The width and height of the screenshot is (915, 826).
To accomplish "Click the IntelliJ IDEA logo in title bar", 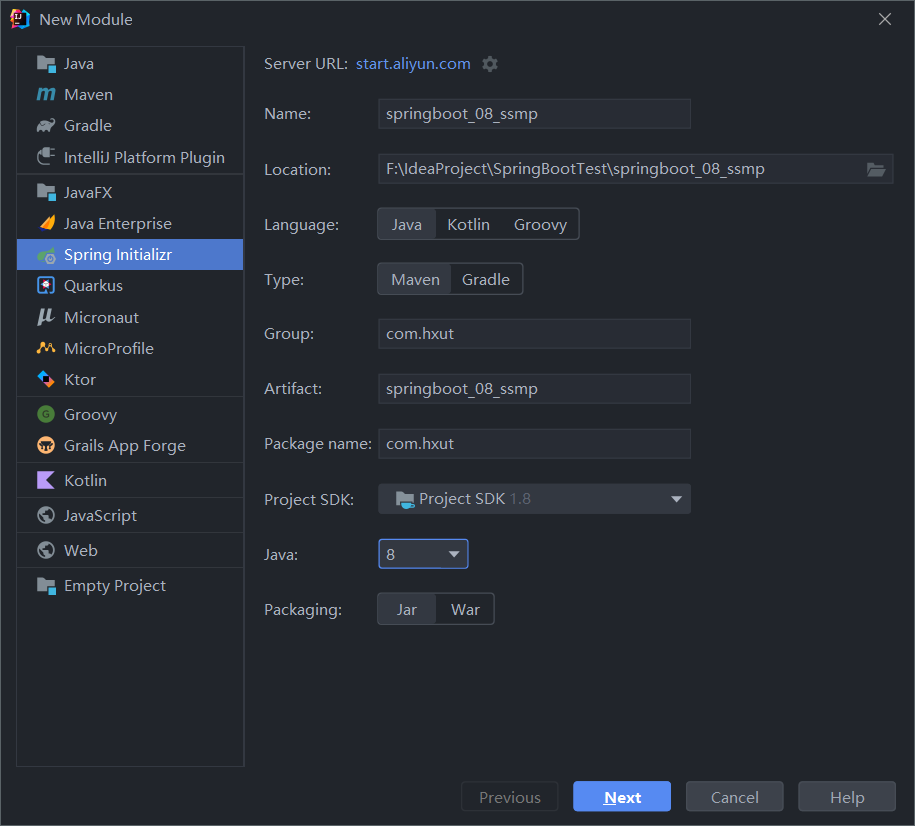I will (19, 19).
